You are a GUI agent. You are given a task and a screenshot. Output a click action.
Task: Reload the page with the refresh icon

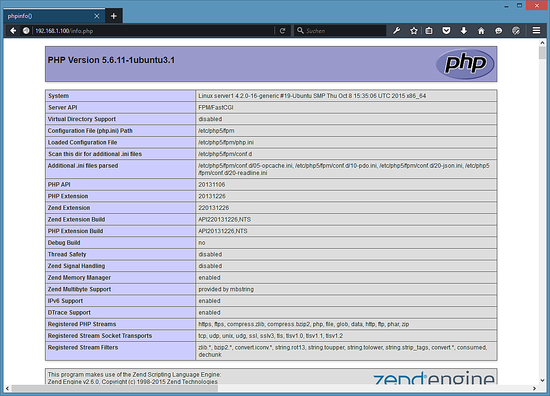(282, 31)
